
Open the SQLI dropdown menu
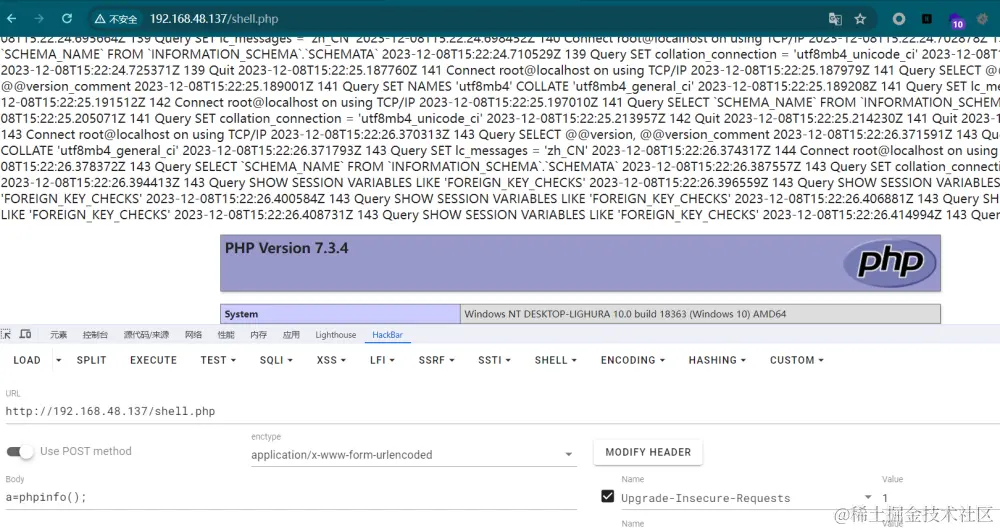pyautogui.click(x=276, y=360)
